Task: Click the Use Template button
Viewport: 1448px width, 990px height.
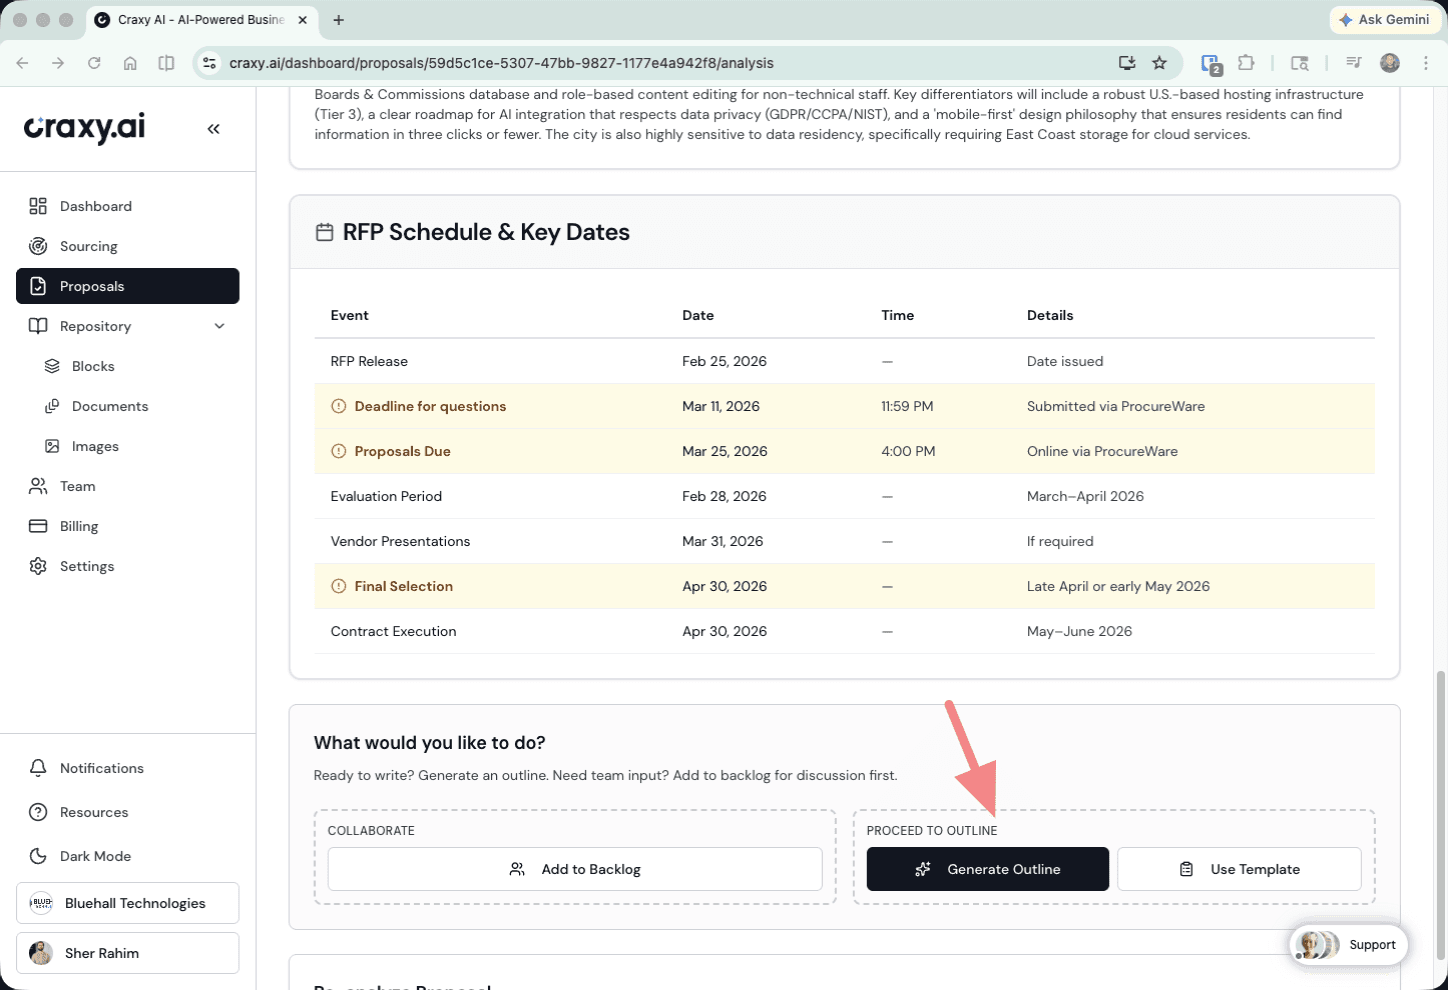Action: tap(1239, 869)
